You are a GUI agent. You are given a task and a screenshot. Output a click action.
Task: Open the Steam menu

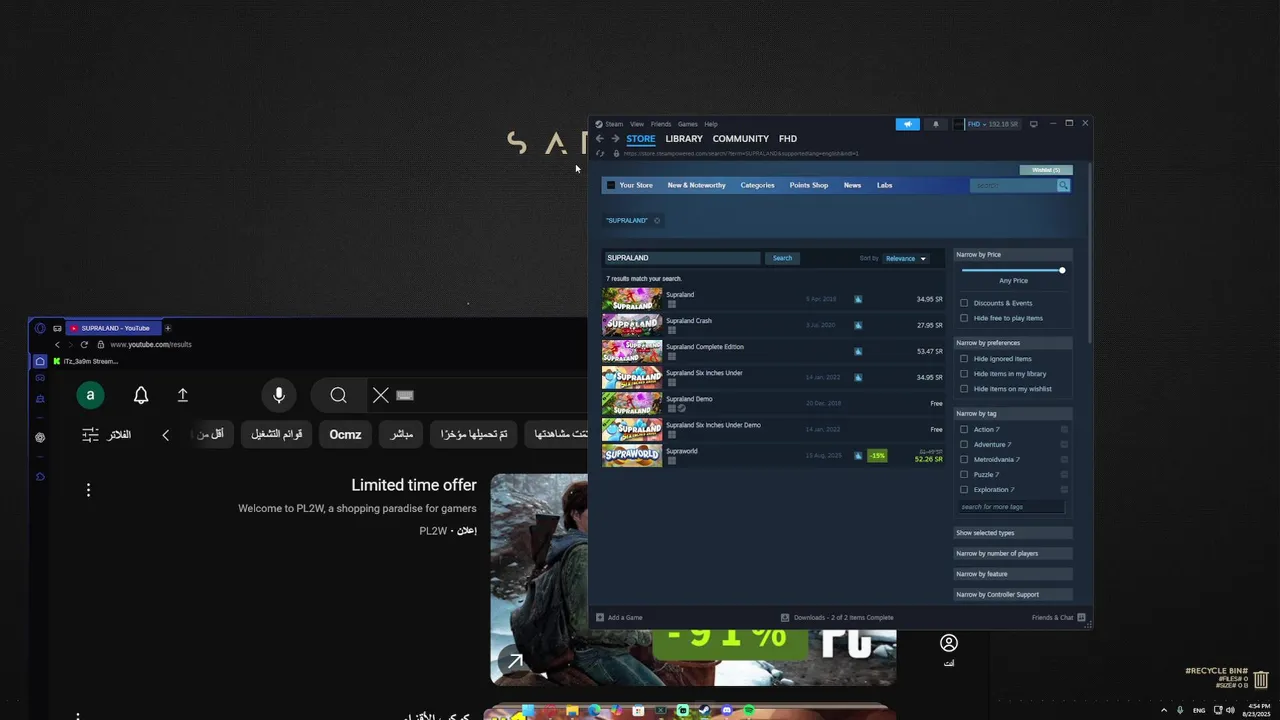(x=614, y=124)
